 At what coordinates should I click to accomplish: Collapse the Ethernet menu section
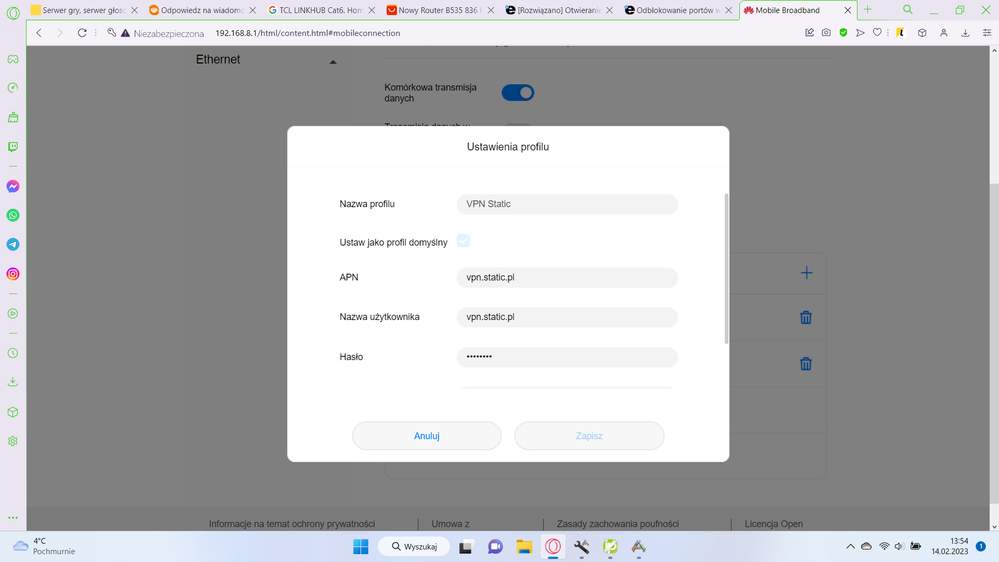333,61
